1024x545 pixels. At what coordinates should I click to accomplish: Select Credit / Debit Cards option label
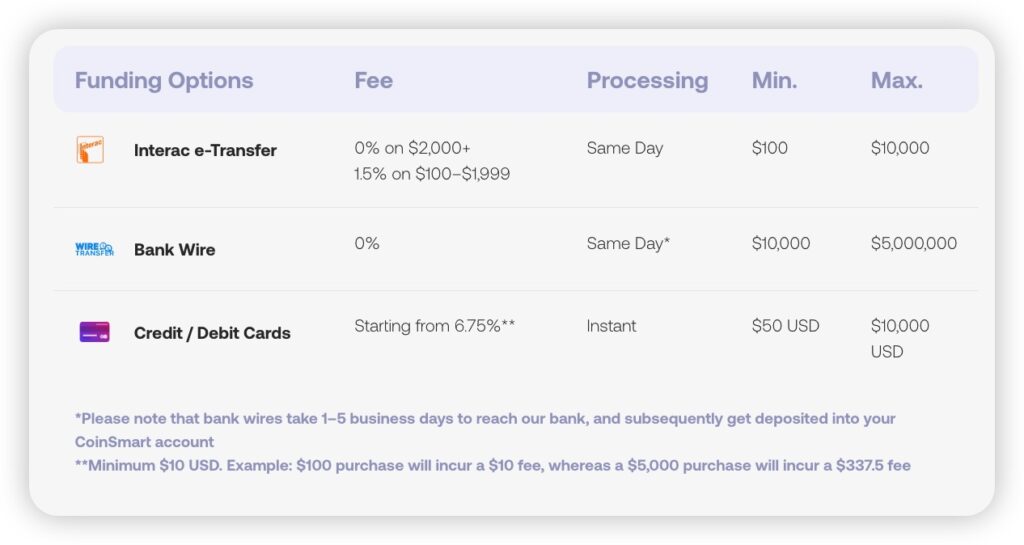point(212,333)
